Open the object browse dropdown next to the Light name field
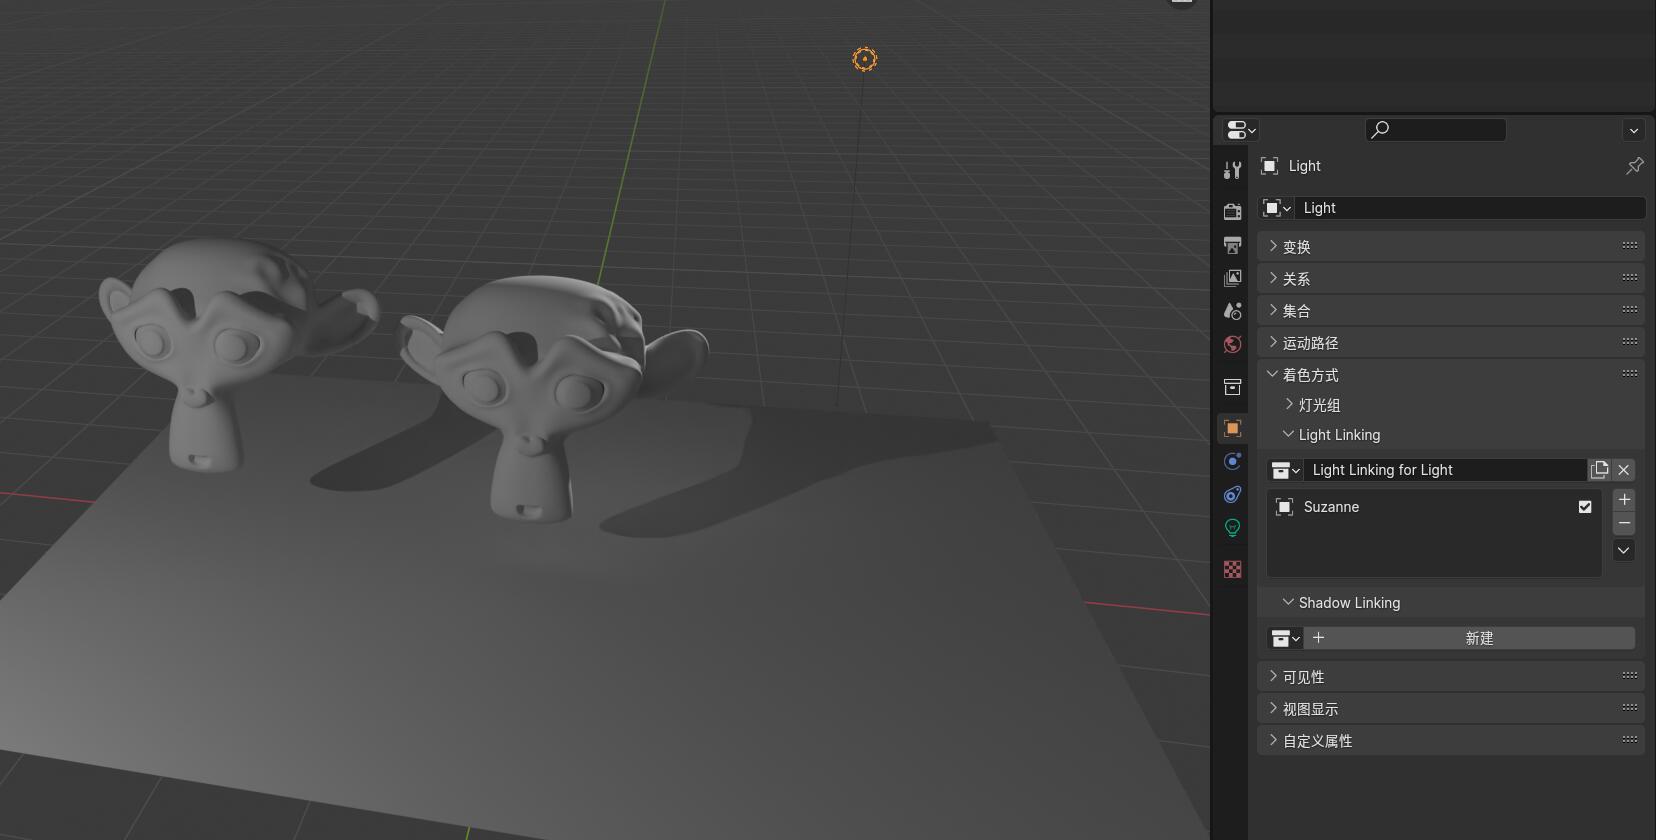The height and width of the screenshot is (840, 1656). (1277, 208)
